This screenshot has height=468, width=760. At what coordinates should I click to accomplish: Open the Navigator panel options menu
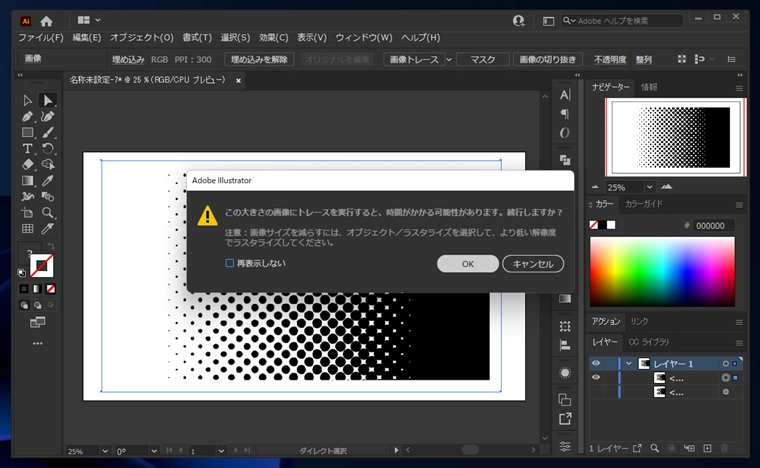pos(739,88)
